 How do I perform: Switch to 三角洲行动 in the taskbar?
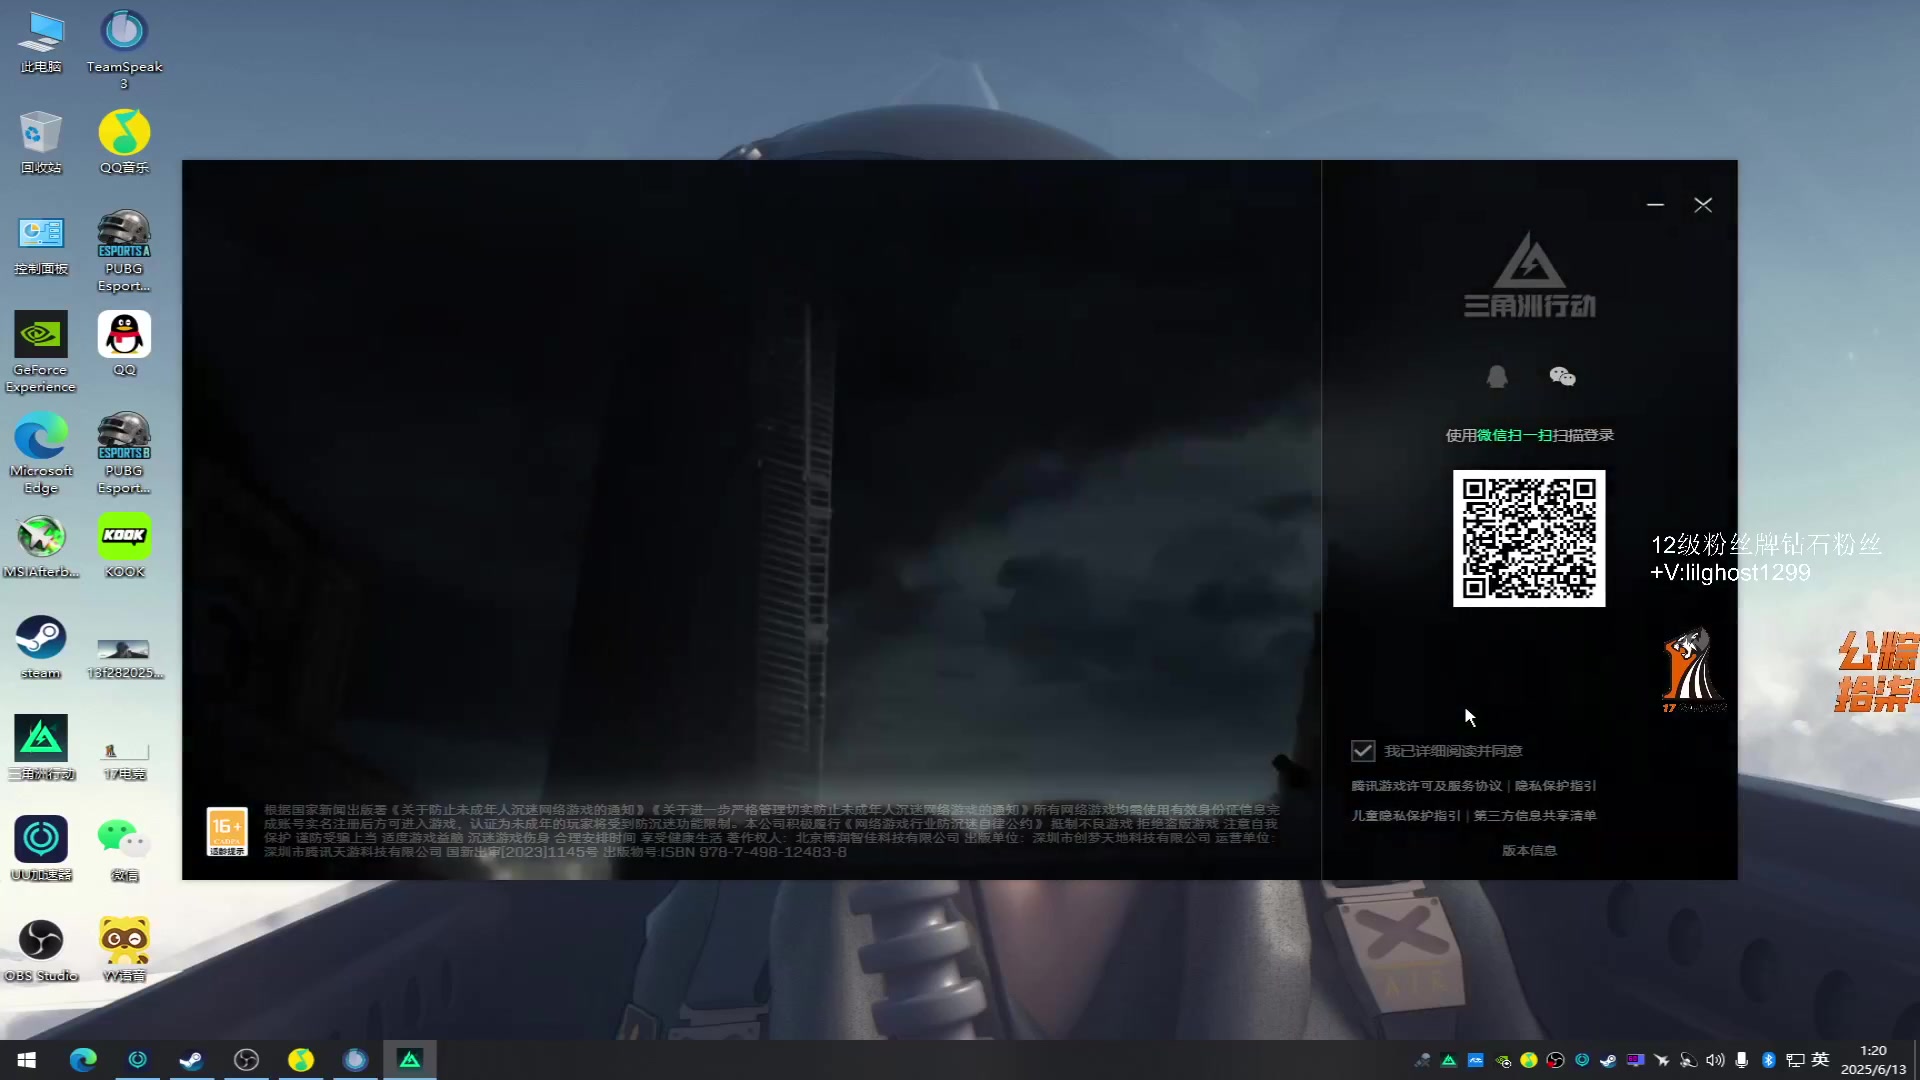(410, 1060)
